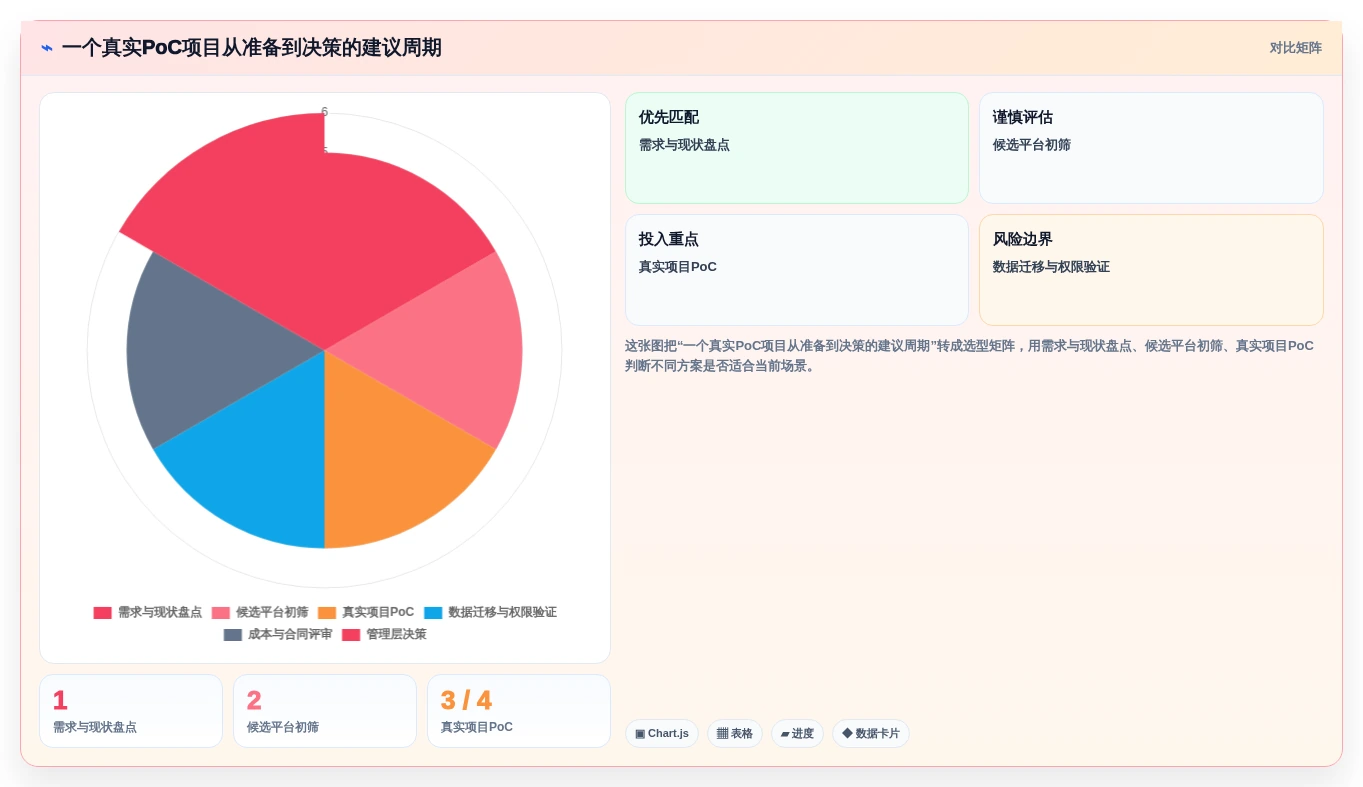Click the Chart.js tag icon
Viewport: 1363px width, 787px height.
(x=640, y=734)
